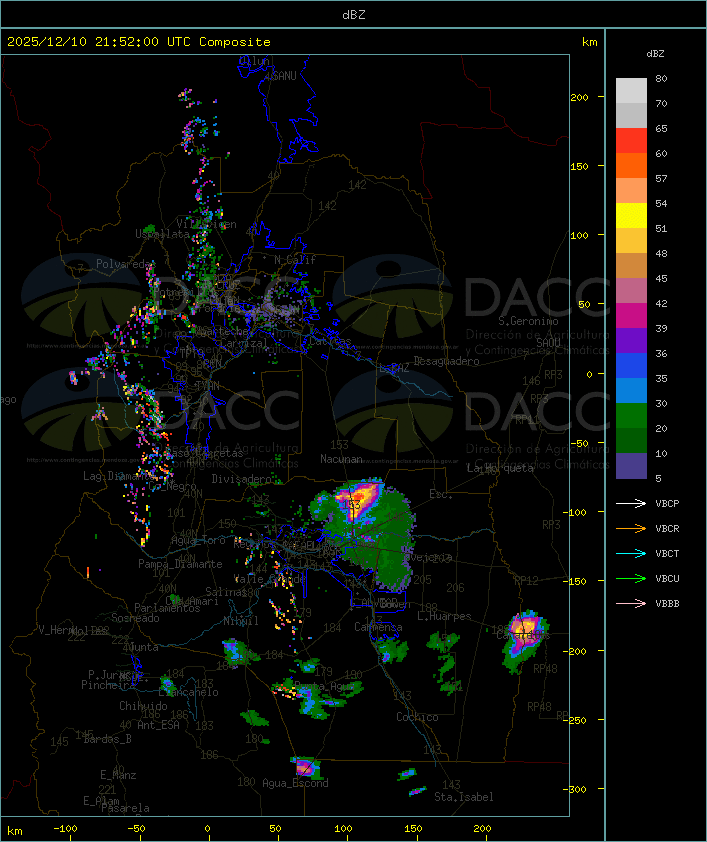Click the 'Polvaredas' map label
Screen dimensions: 707x842
[x=125, y=264]
